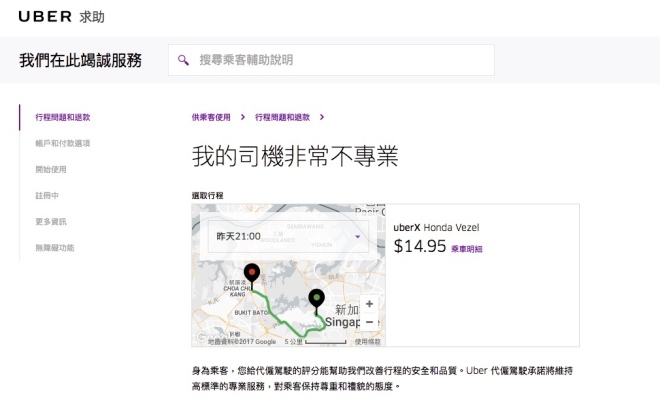Zoom in the map with plus button
Screen dimensions: 660x419
pyautogui.click(x=369, y=304)
